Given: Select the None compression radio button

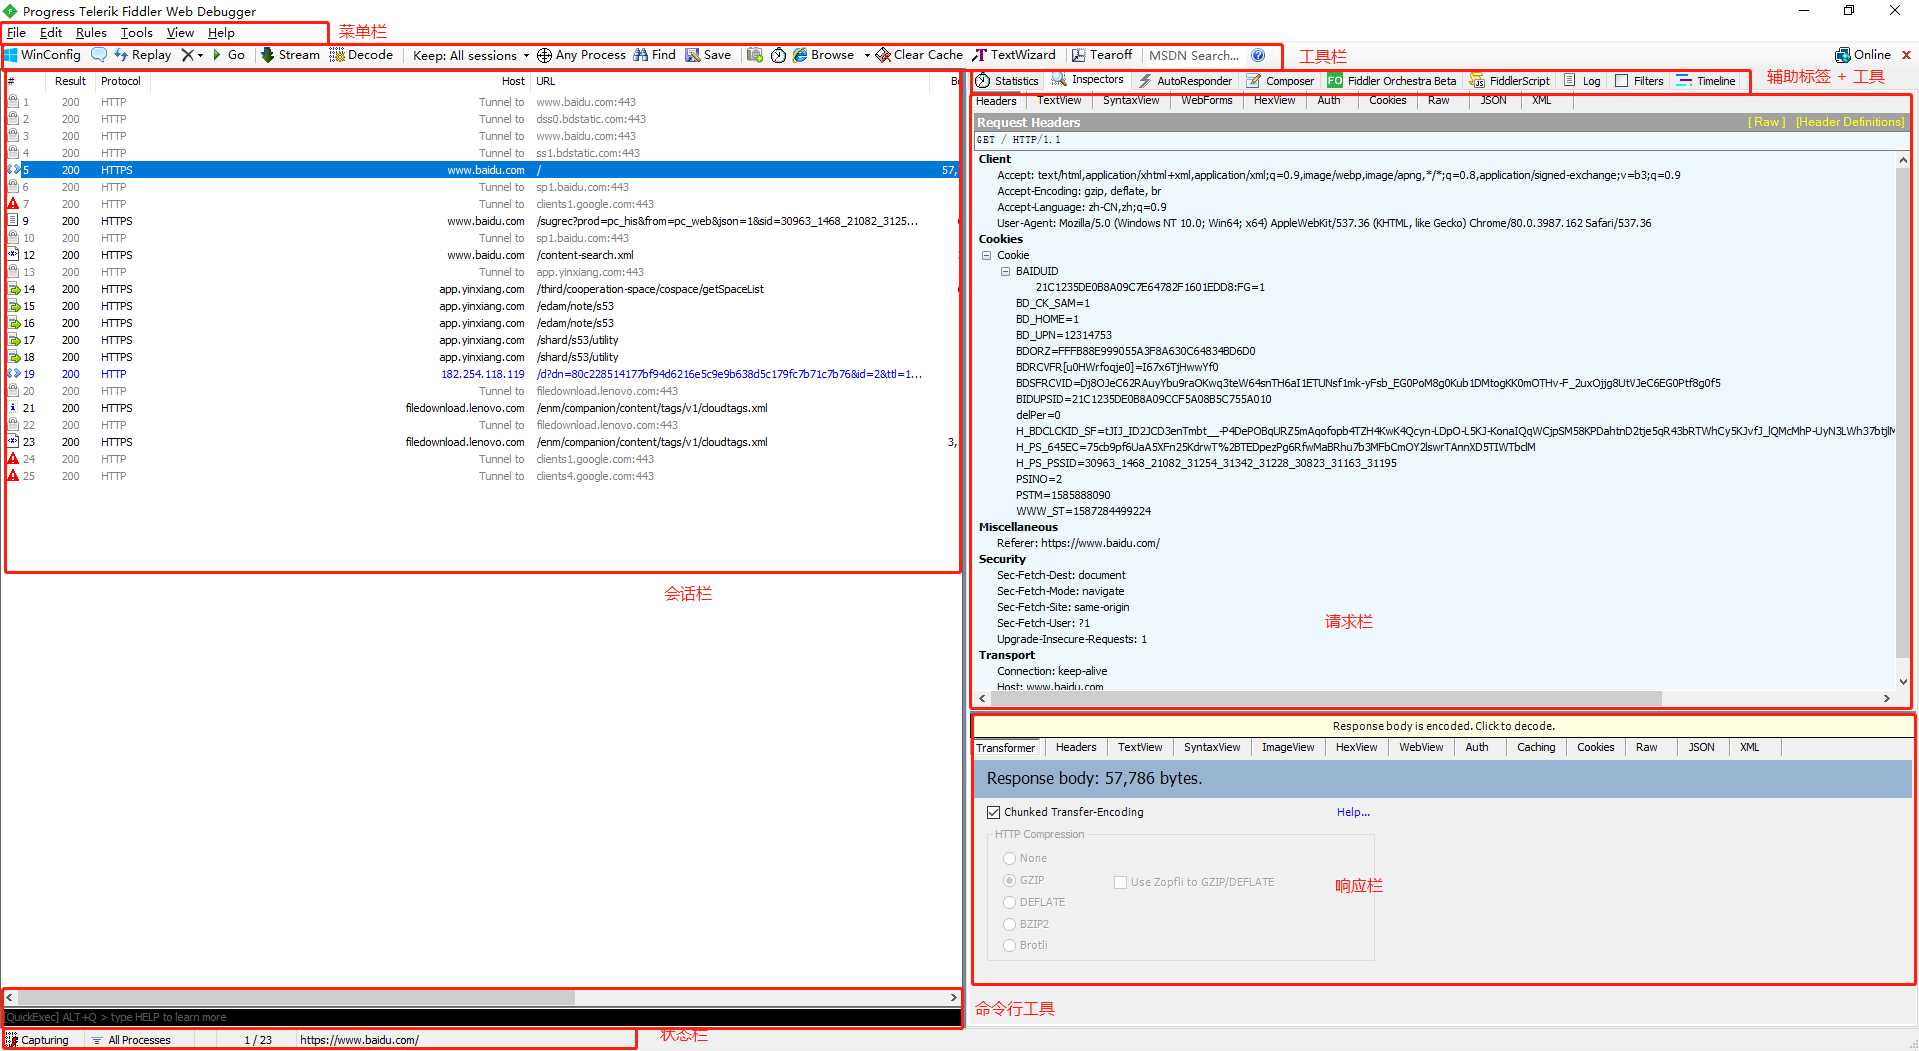Looking at the screenshot, I should coord(1009,858).
